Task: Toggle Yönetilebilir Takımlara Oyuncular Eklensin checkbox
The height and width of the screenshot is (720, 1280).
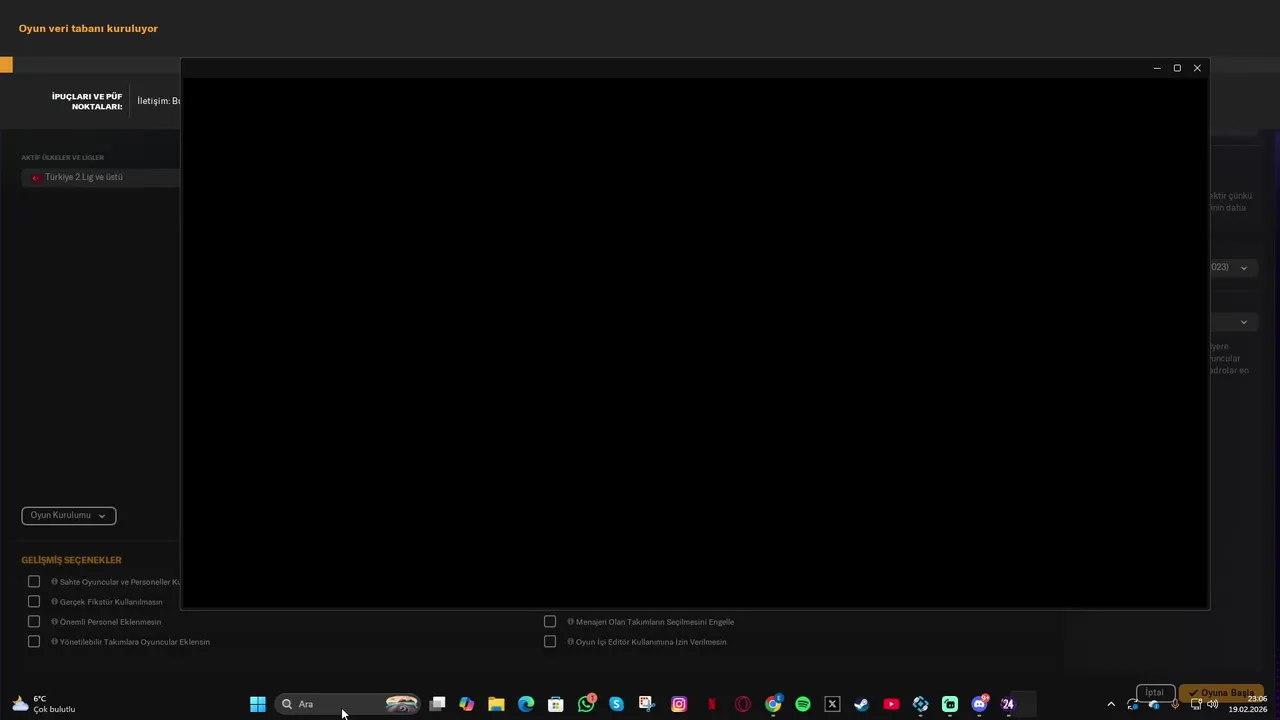Action: click(x=34, y=642)
